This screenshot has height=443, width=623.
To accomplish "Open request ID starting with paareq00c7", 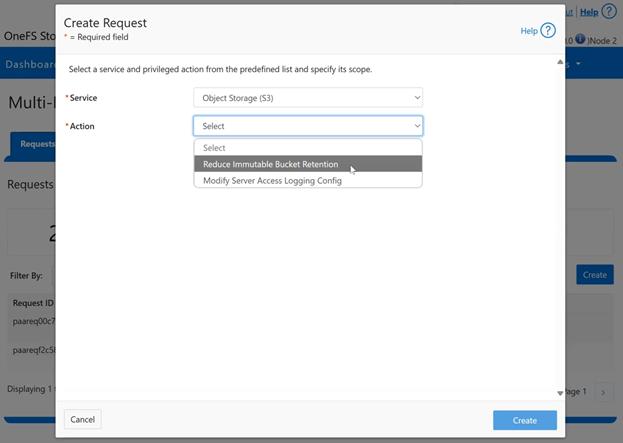I will pos(34,321).
